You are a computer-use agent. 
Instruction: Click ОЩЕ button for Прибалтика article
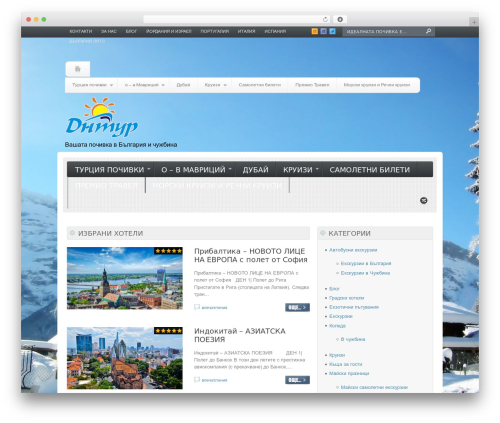[297, 307]
